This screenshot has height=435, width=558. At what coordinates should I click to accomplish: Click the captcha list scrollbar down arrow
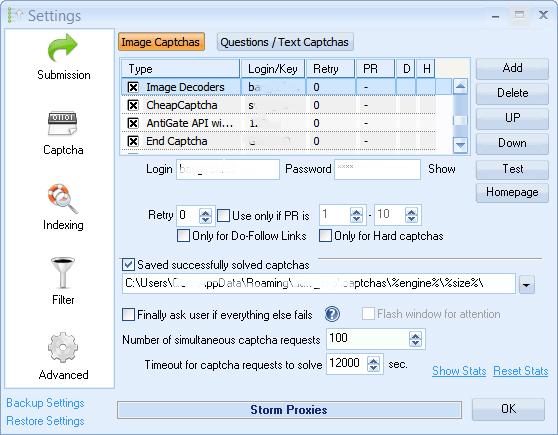pyautogui.click(x=460, y=145)
